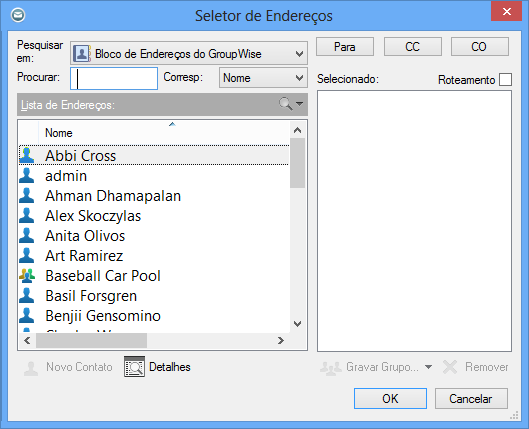This screenshot has height=429, width=529.
Task: Click the Procurar search input field
Action: point(114,78)
